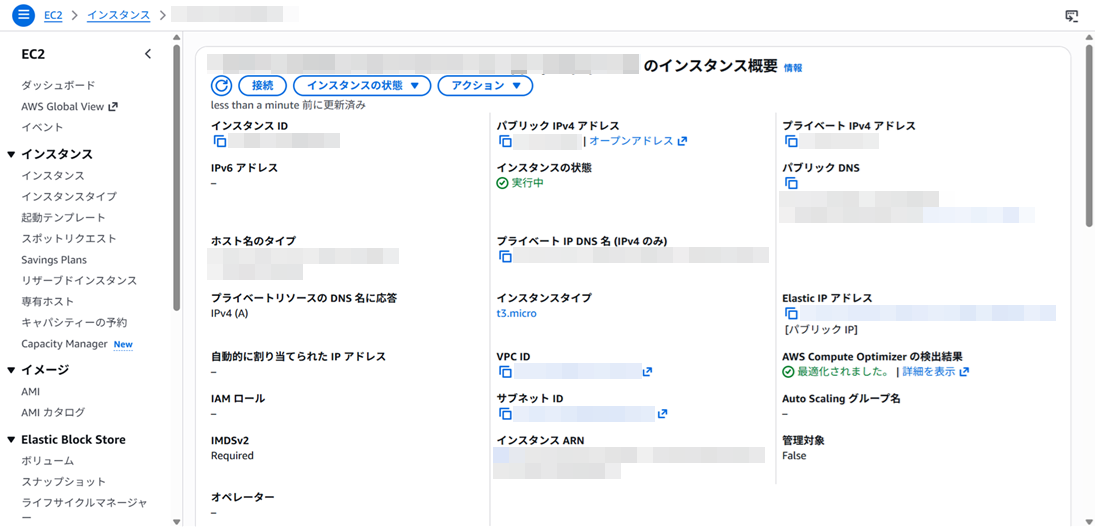Collapse the イメージ sidebar section
1095x527 pixels.
pos(12,370)
